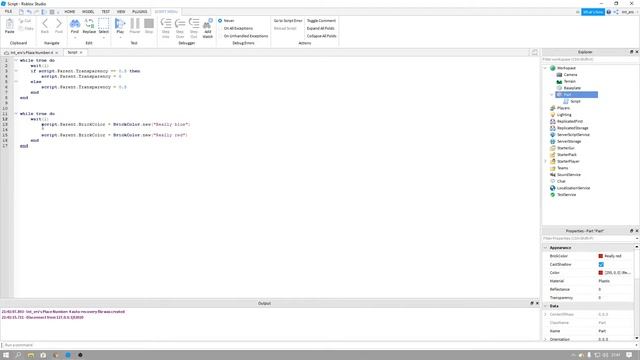Click the What's New button

[x=593, y=12]
